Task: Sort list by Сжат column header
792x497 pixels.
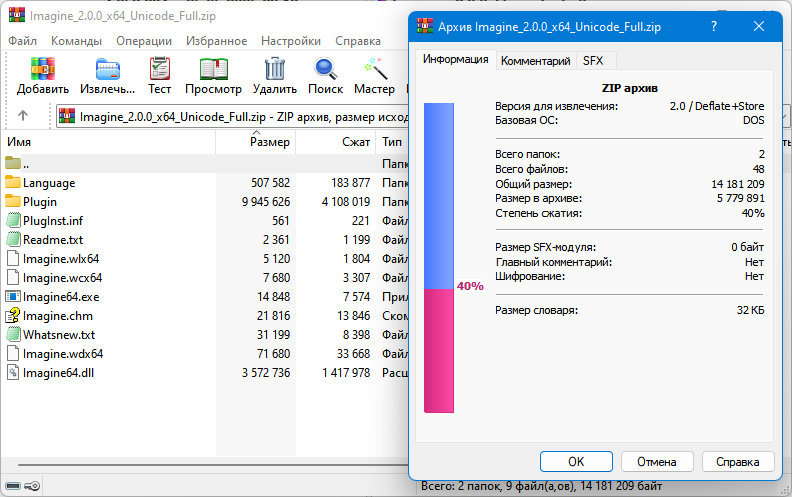Action: pos(335,142)
